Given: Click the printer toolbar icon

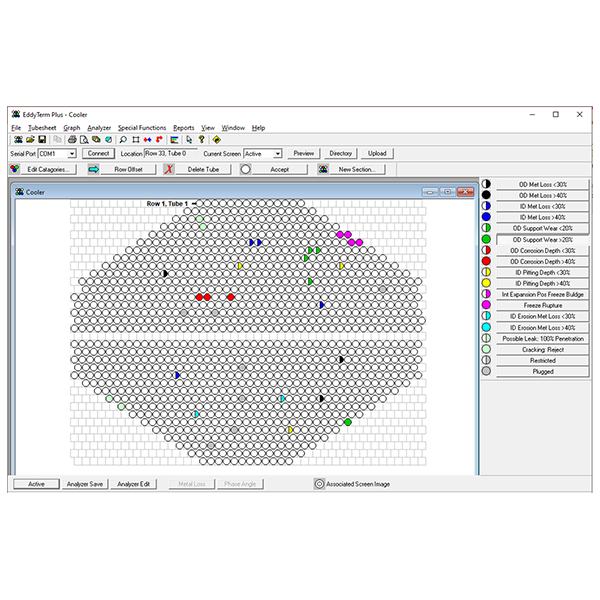Looking at the screenshot, I should click(72, 140).
